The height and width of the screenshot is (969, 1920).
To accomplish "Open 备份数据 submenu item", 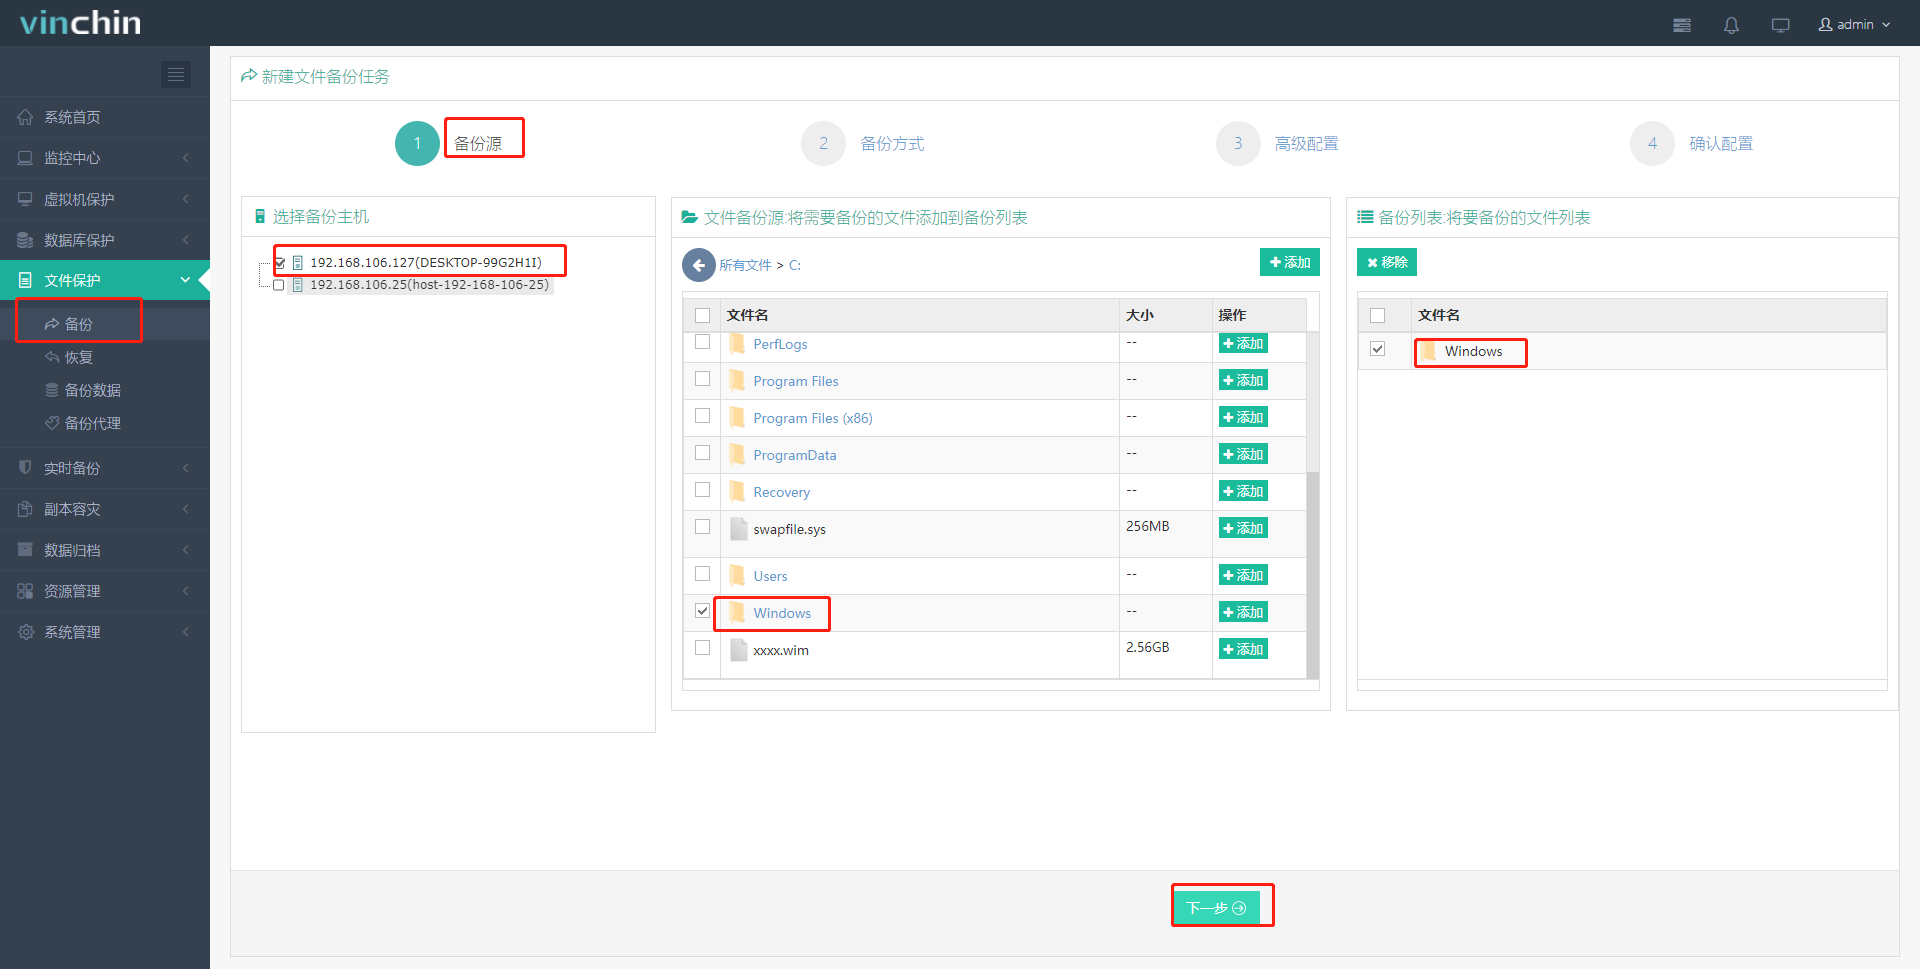I will coord(105,390).
